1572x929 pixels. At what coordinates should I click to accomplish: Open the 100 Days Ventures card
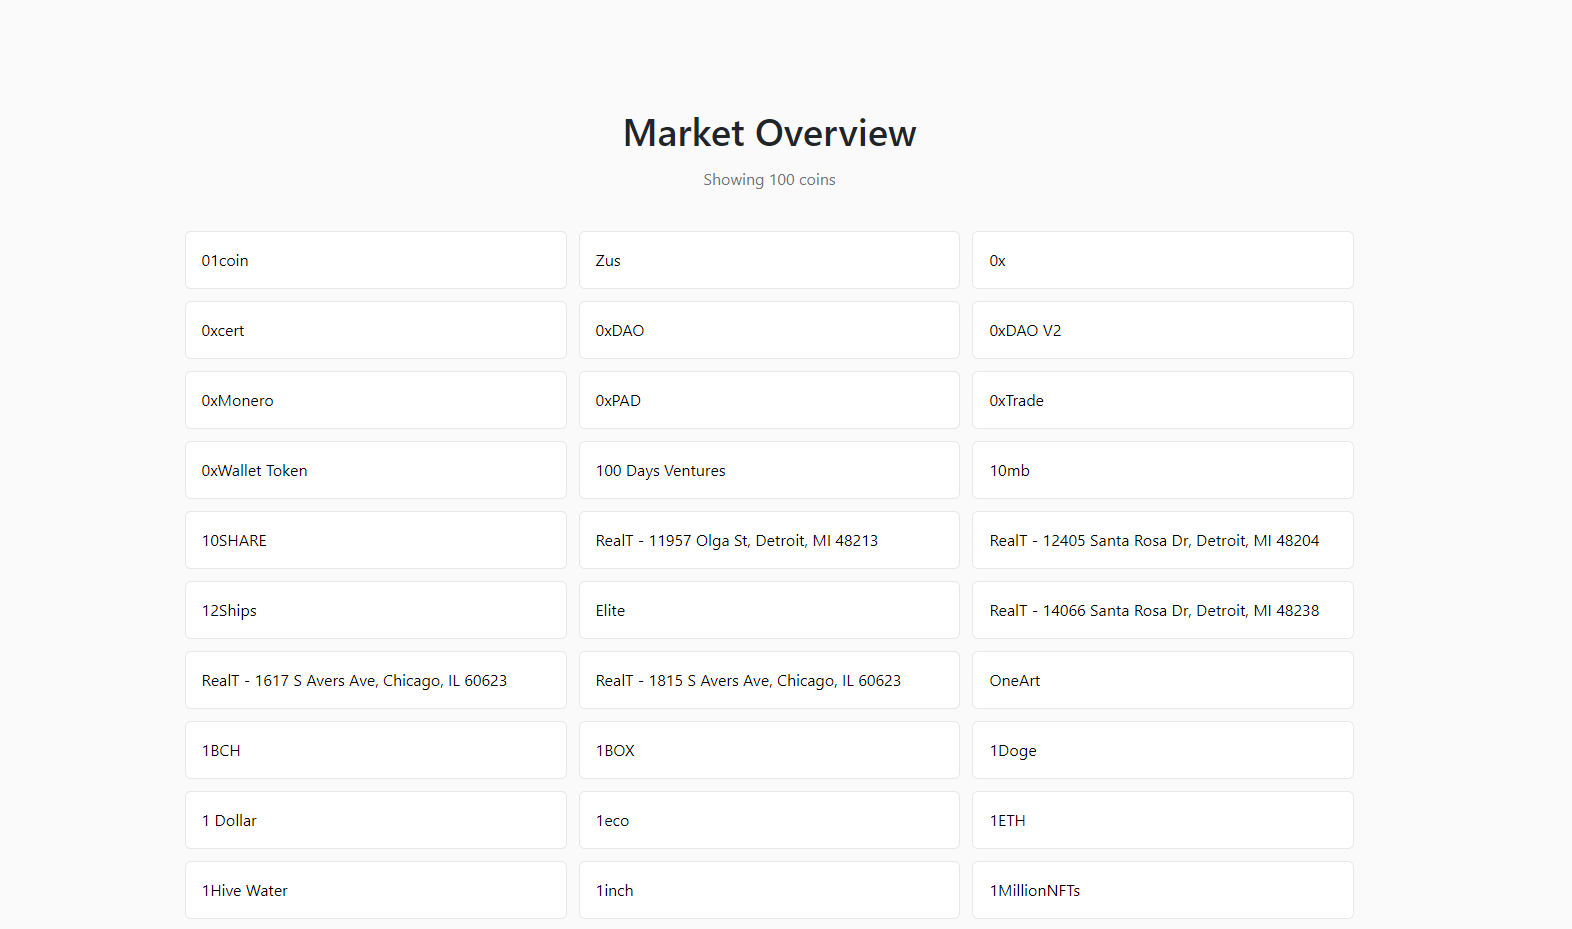click(x=769, y=470)
